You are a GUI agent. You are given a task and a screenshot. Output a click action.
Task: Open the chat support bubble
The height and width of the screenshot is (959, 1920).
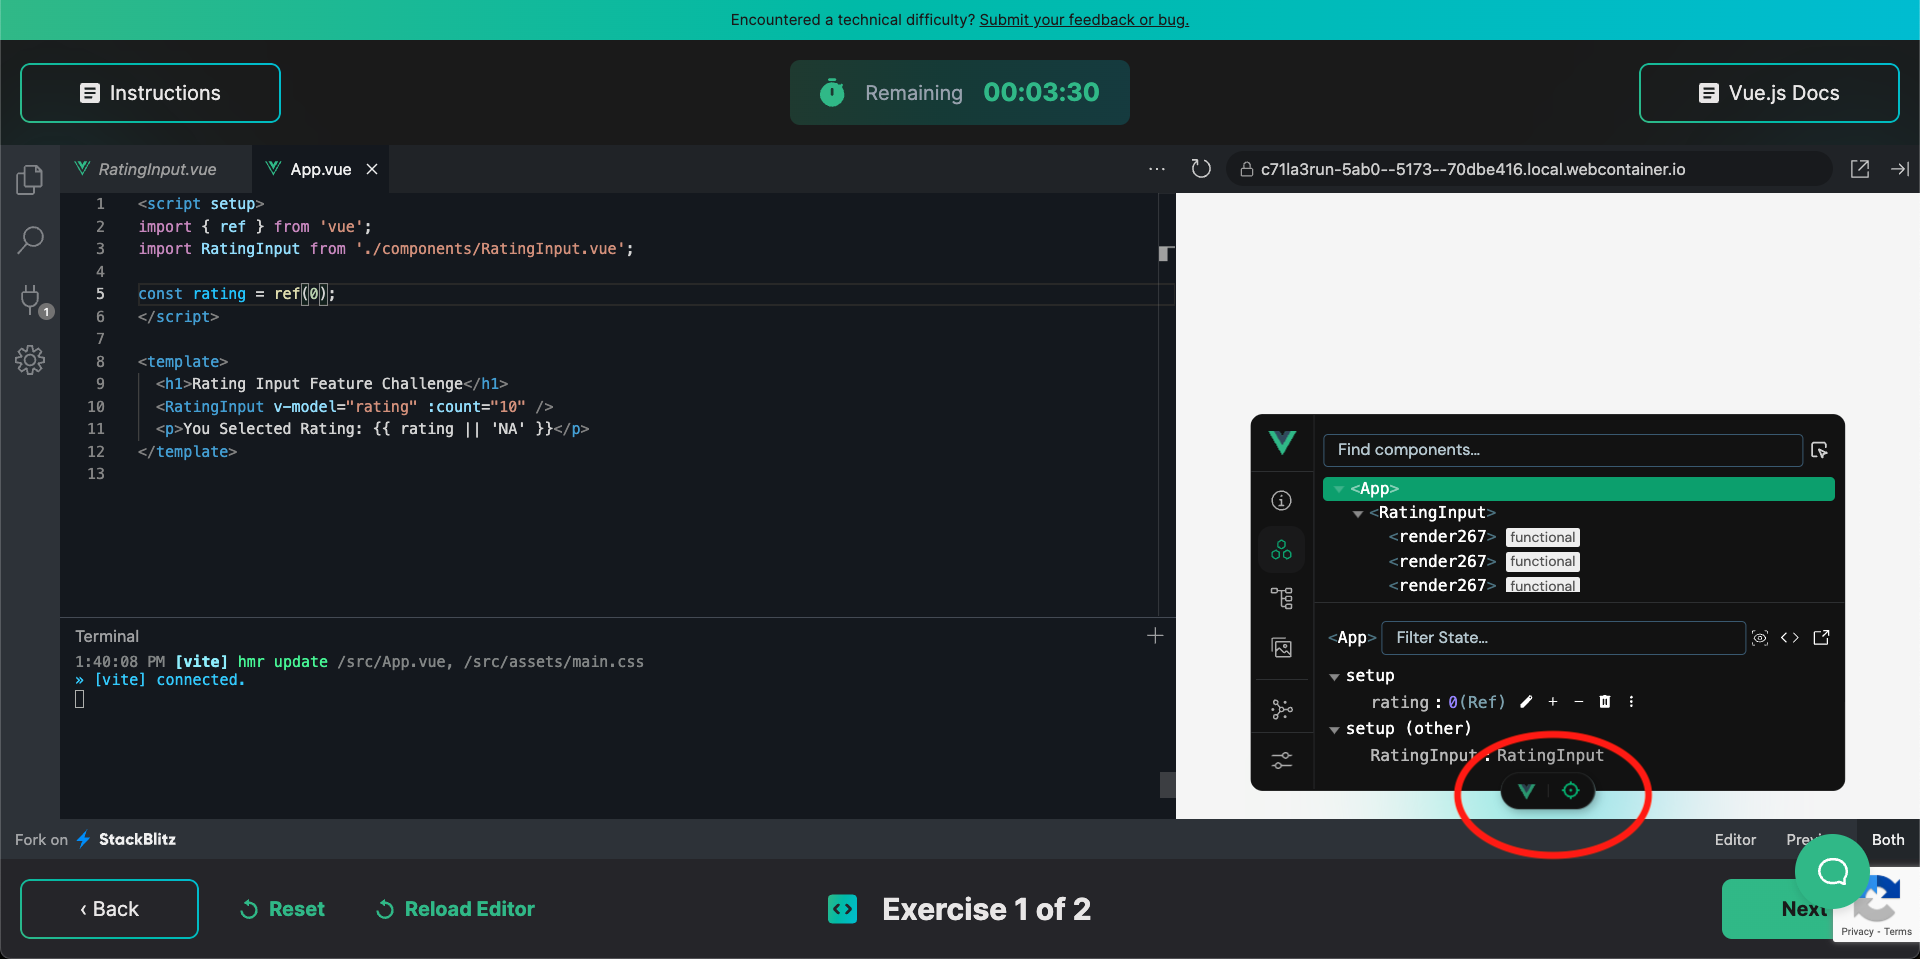1832,872
